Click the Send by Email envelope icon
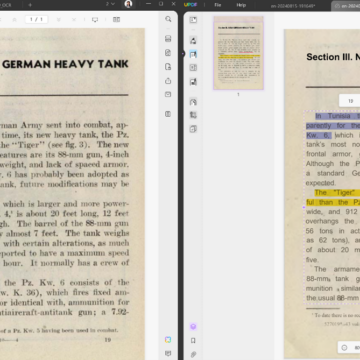 click(x=168, y=95)
